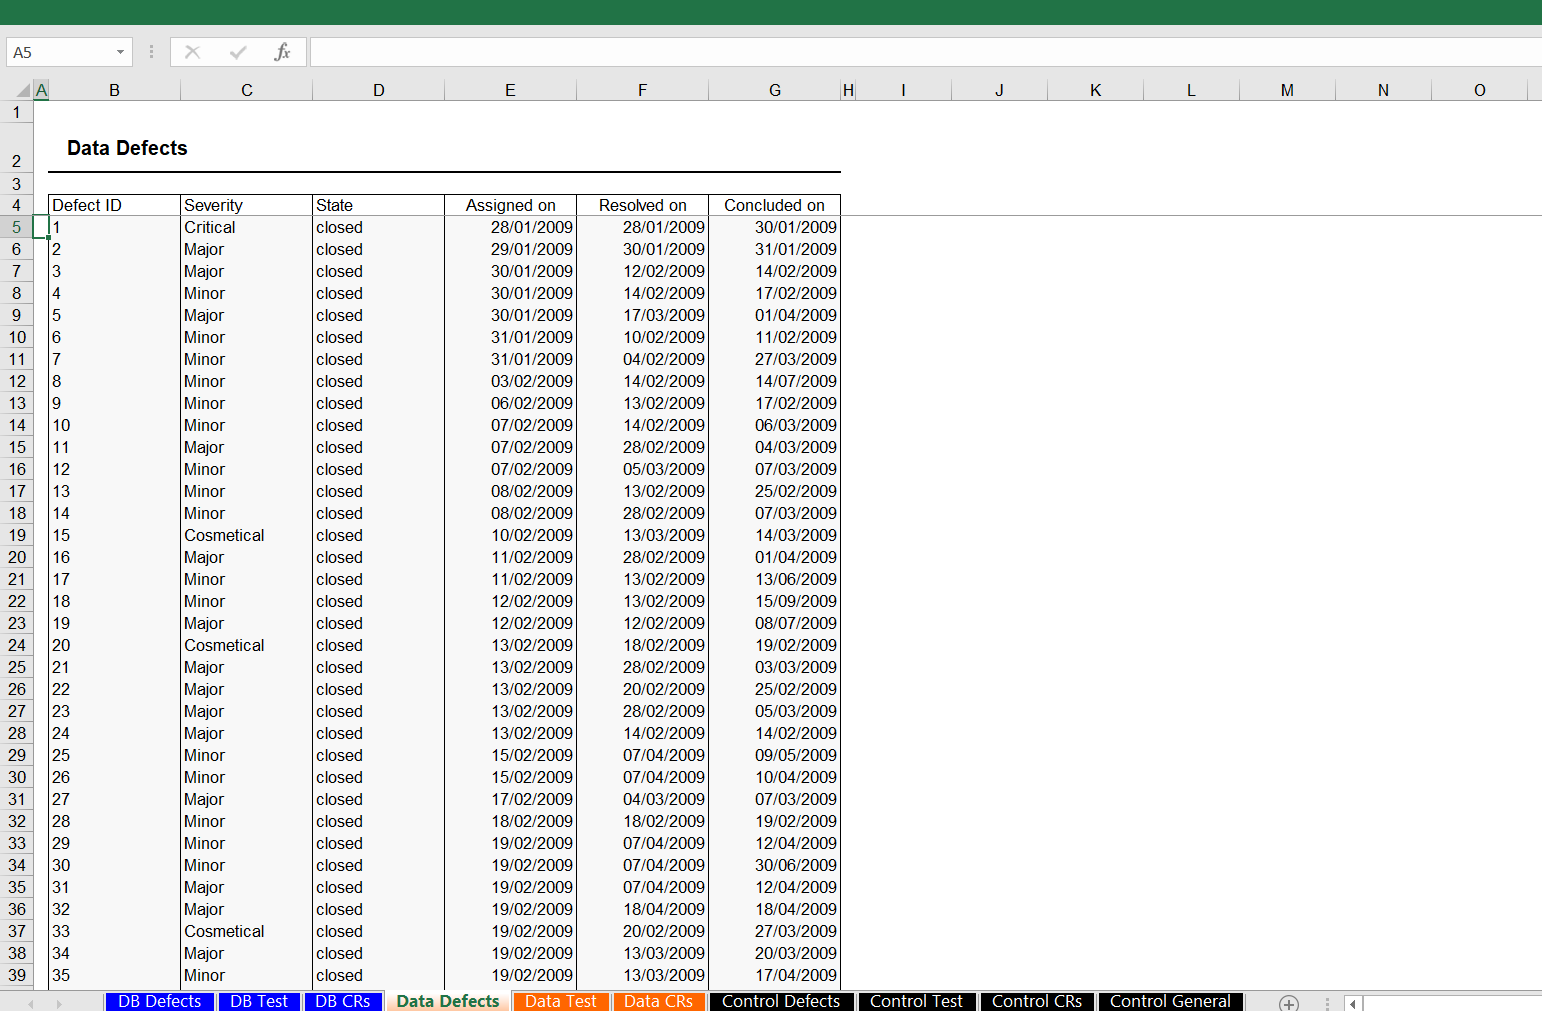Select column D header
Screen dimensions: 1542x1011
379,90
